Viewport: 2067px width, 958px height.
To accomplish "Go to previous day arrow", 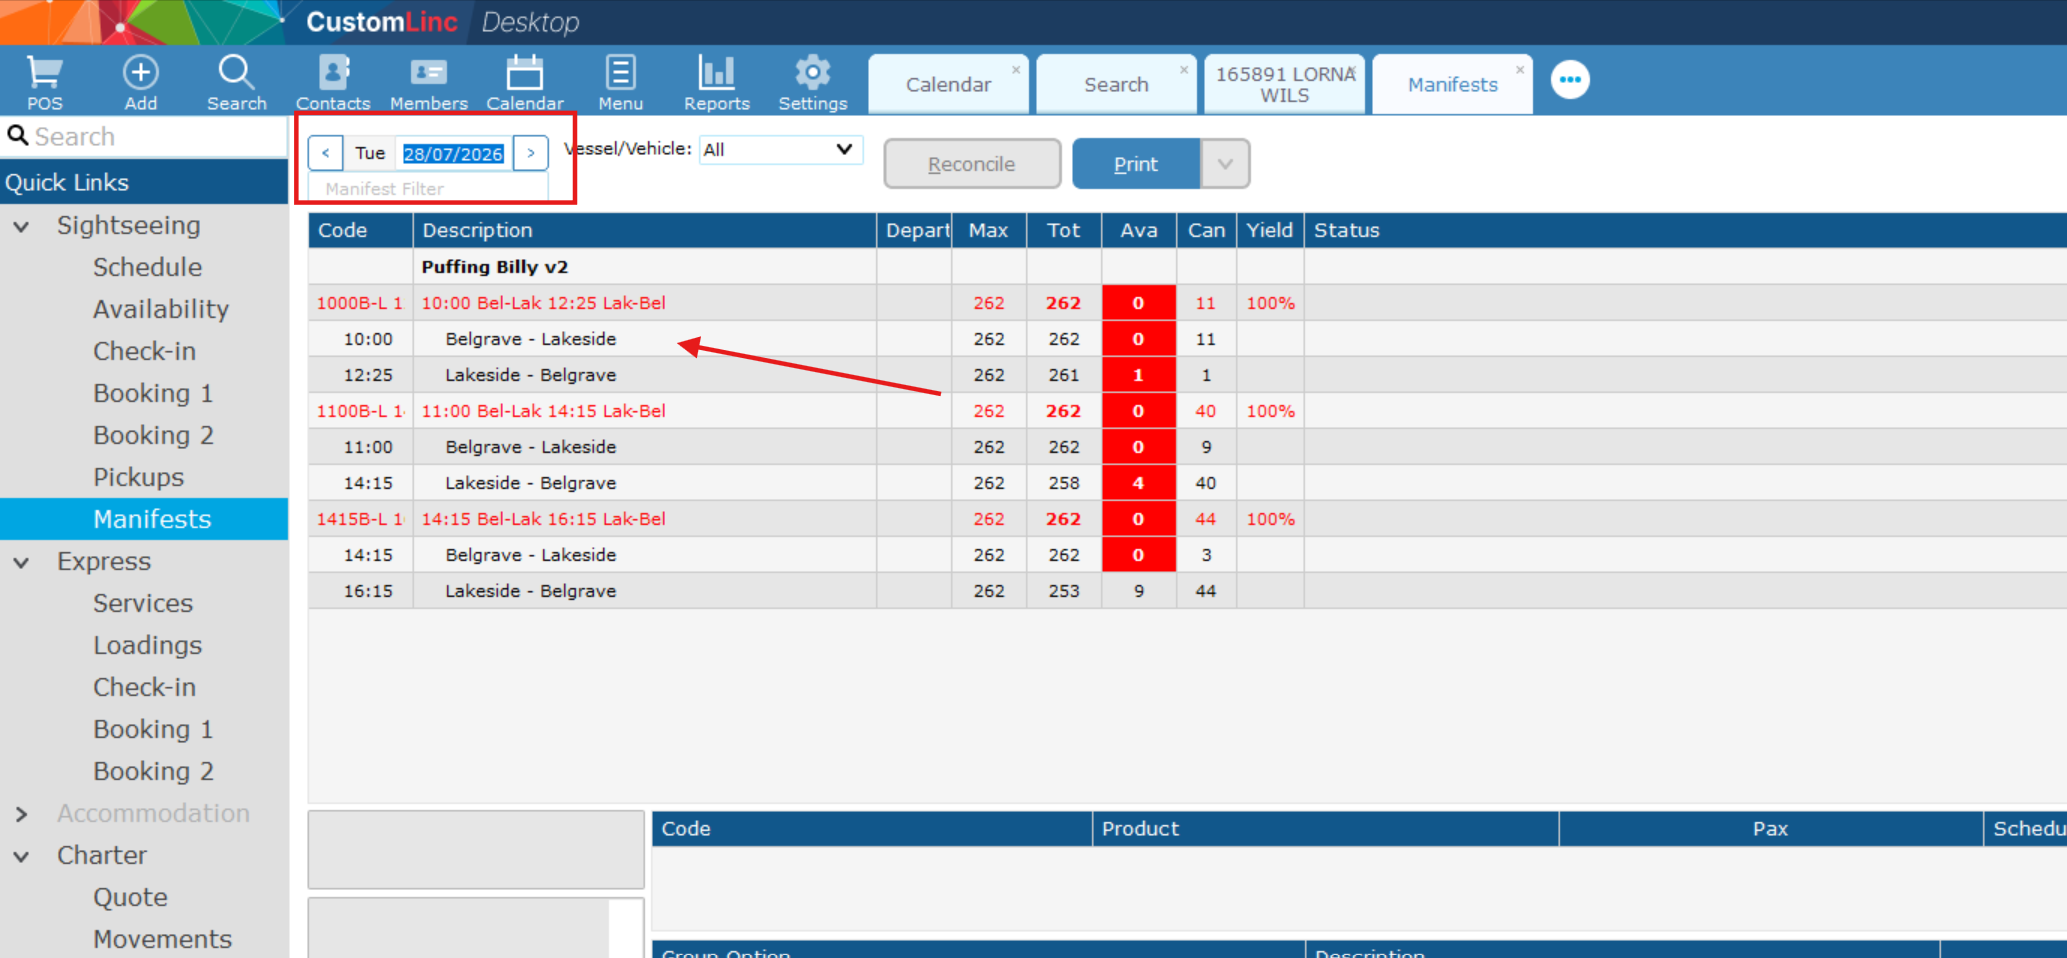I will 326,153.
